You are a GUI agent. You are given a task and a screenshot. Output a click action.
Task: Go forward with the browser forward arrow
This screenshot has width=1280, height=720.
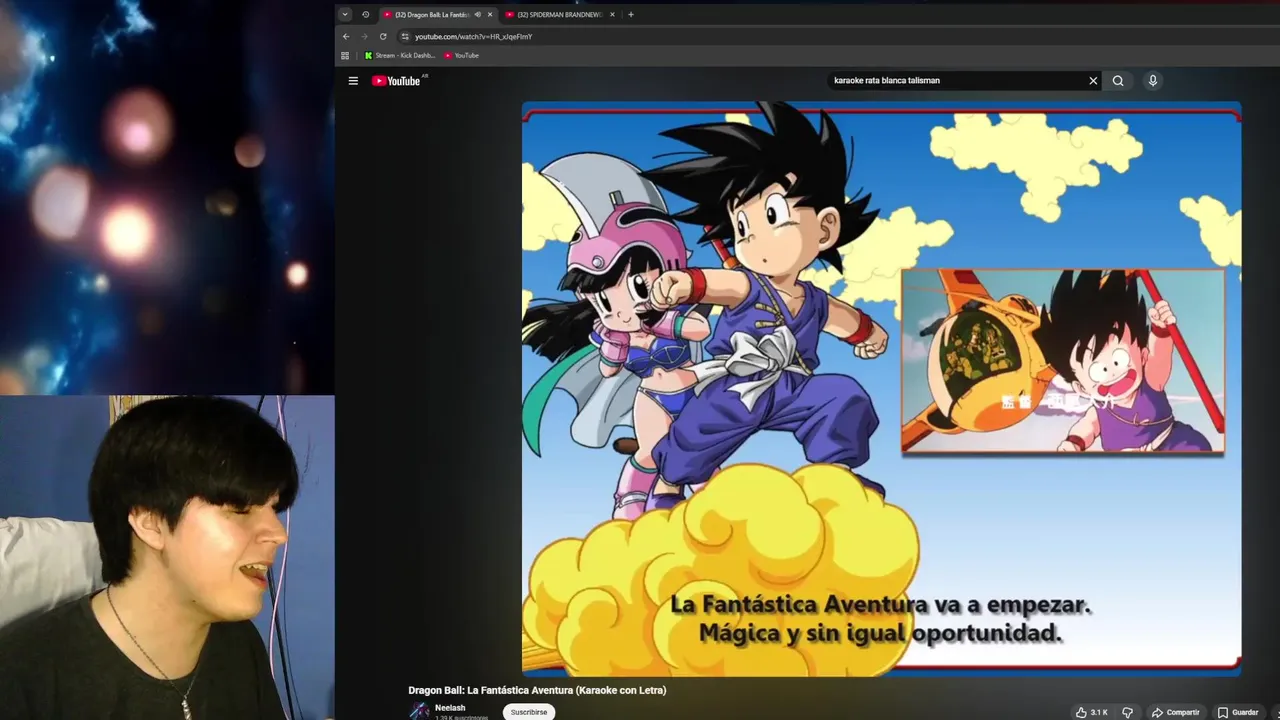(364, 36)
